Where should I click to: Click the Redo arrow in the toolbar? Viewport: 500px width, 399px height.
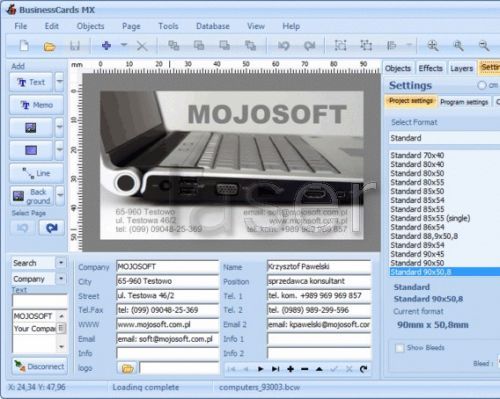pyautogui.click(x=309, y=45)
